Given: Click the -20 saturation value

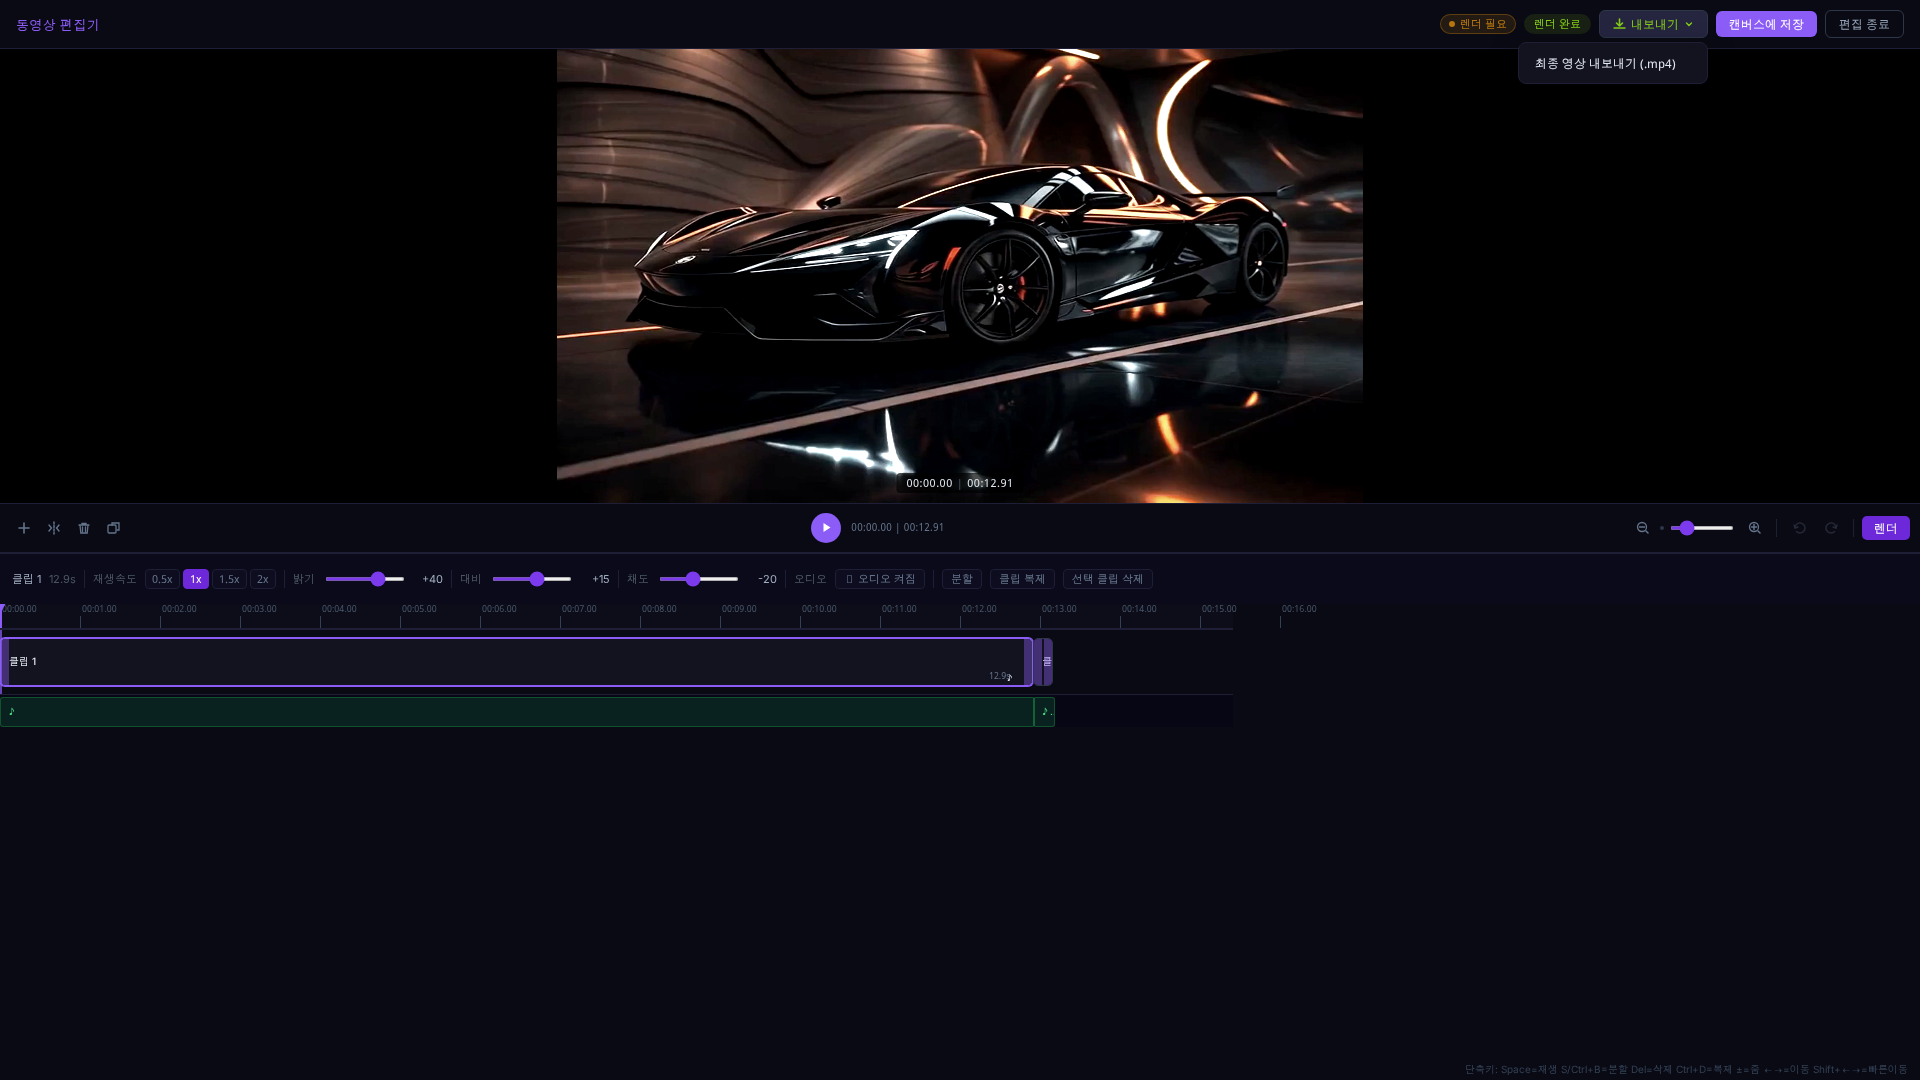Looking at the screenshot, I should (767, 579).
